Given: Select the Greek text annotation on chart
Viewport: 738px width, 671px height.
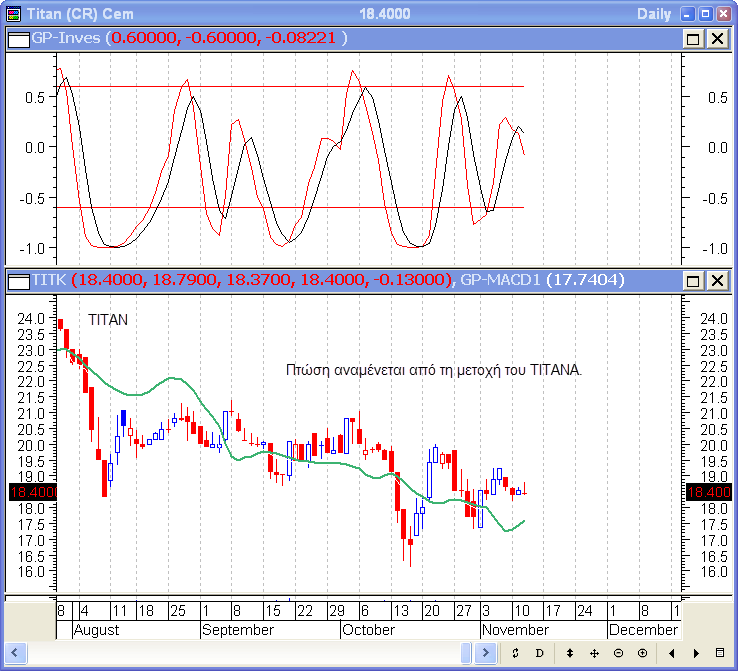Looking at the screenshot, I should point(434,370).
